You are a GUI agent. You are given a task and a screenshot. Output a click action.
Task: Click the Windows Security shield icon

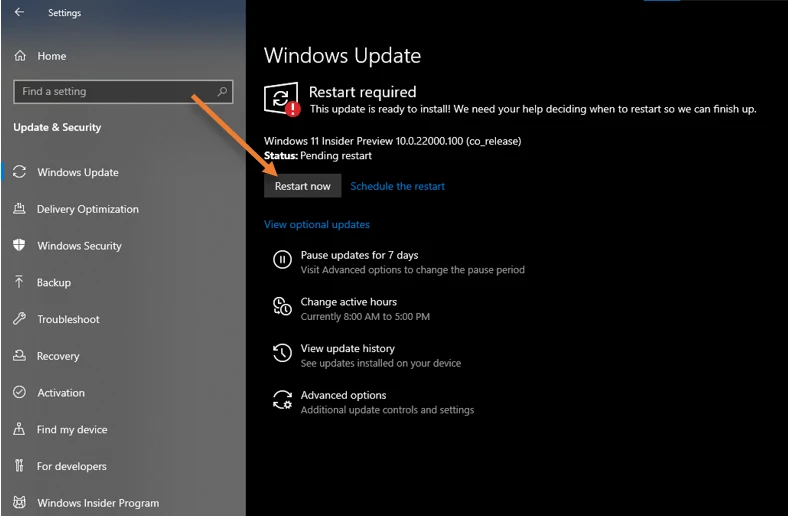19,245
